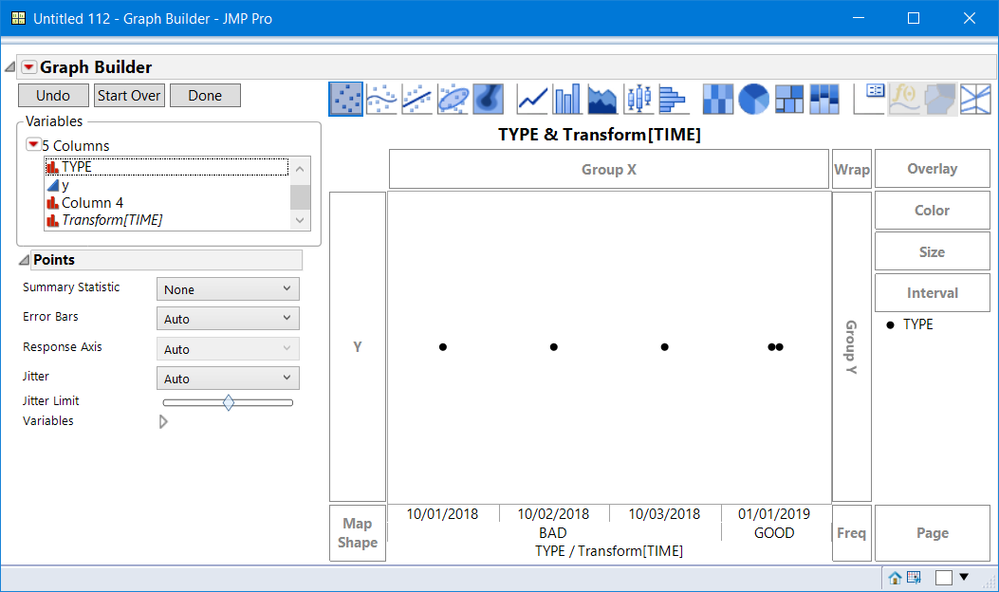The height and width of the screenshot is (592, 999).
Task: Select the Line of Fit icon
Action: 417,99
